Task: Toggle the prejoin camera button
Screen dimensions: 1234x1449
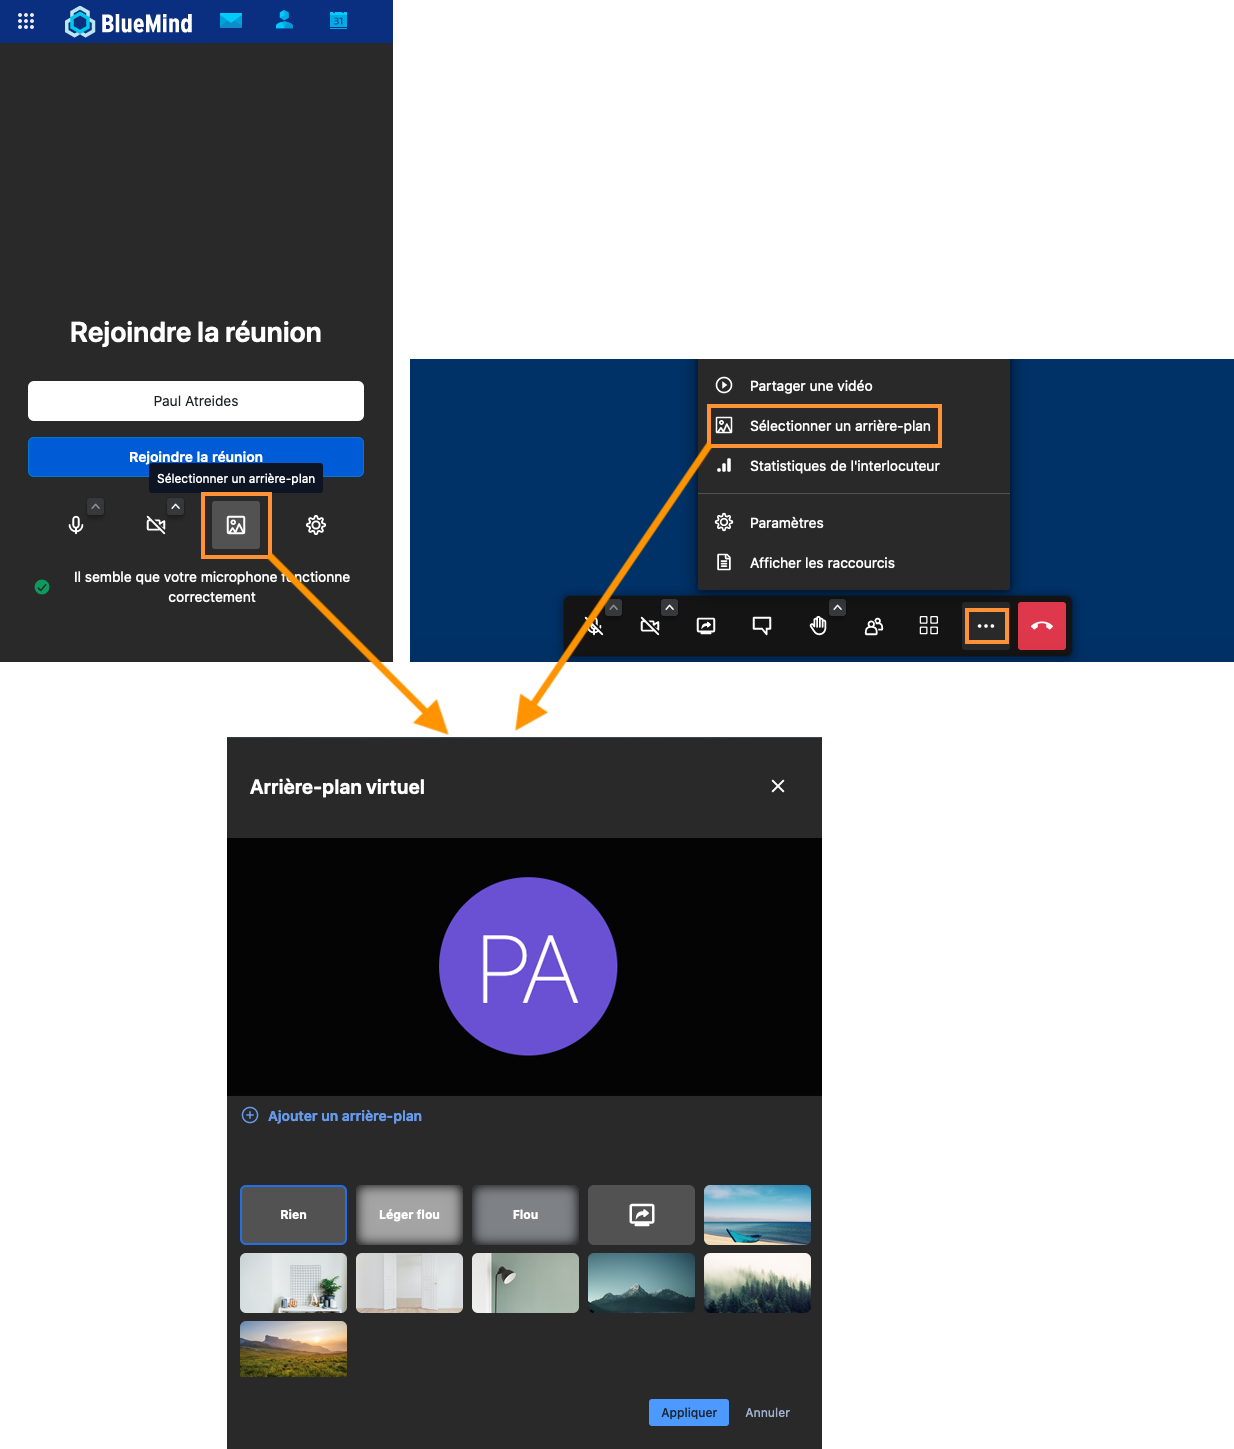Action: point(156,525)
